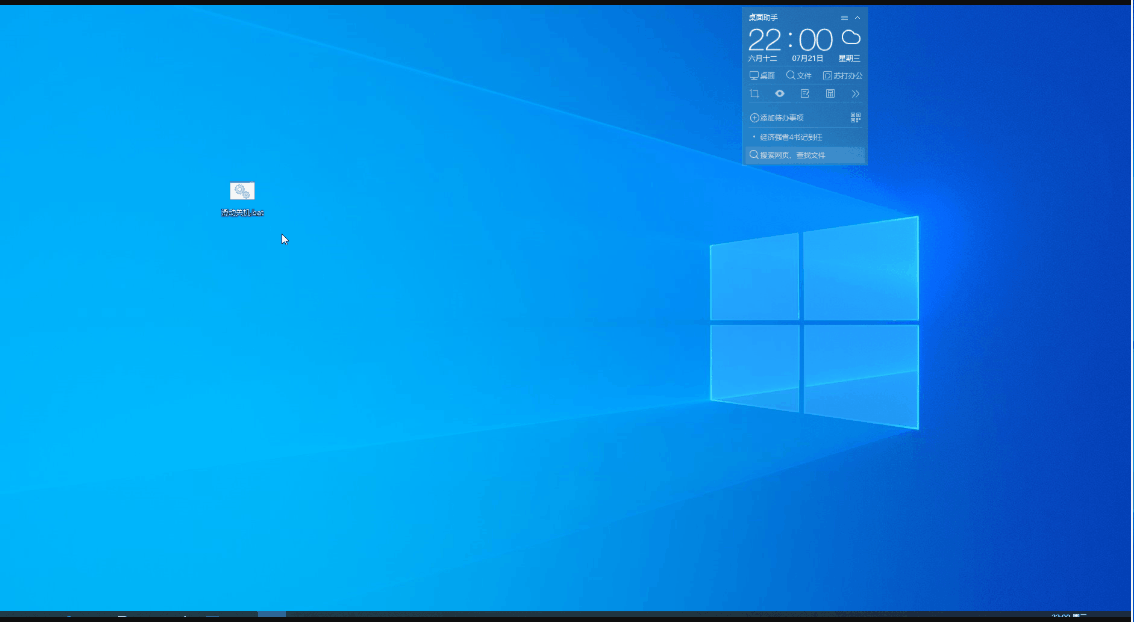Screen dimensions: 1134x622
Task: Click 添加待办事项 to add a to-do item
Action: tap(777, 117)
